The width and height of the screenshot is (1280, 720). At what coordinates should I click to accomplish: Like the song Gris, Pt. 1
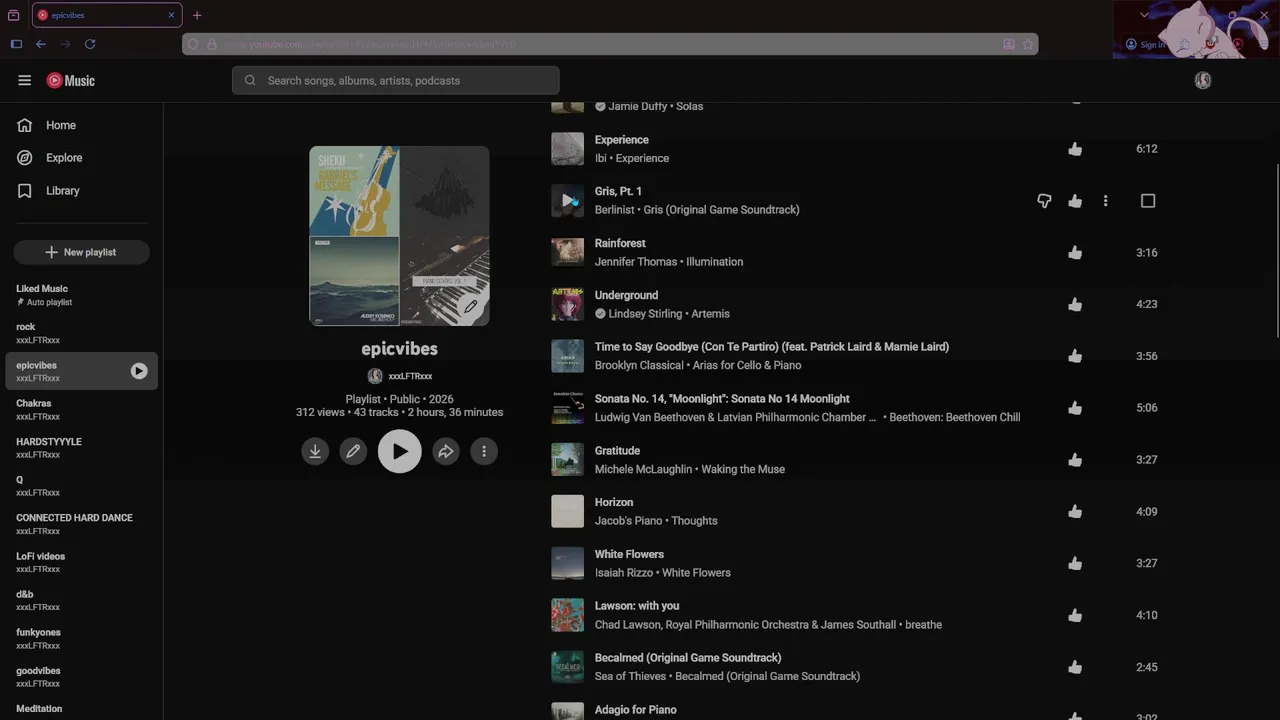coord(1075,201)
